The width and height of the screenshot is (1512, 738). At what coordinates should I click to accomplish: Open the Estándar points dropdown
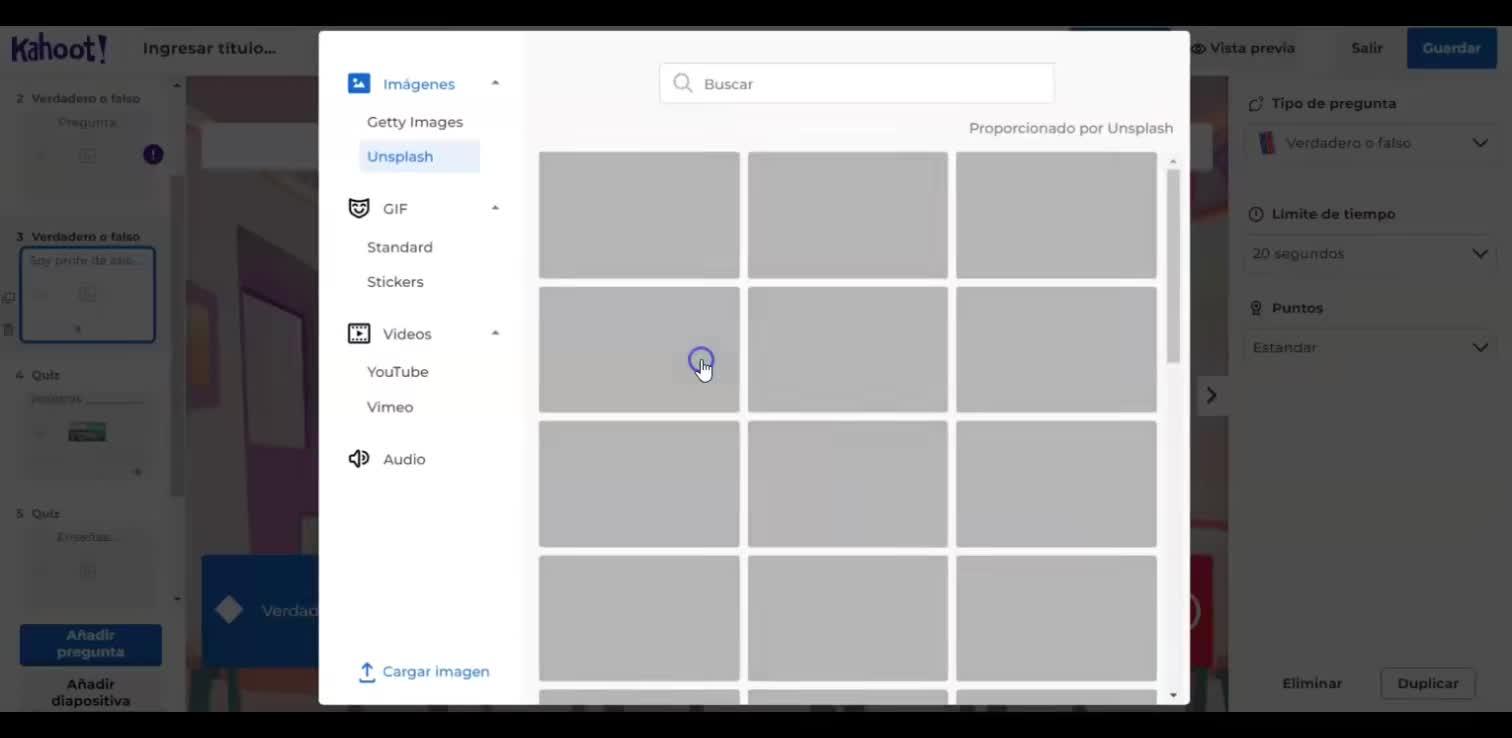coord(1372,348)
